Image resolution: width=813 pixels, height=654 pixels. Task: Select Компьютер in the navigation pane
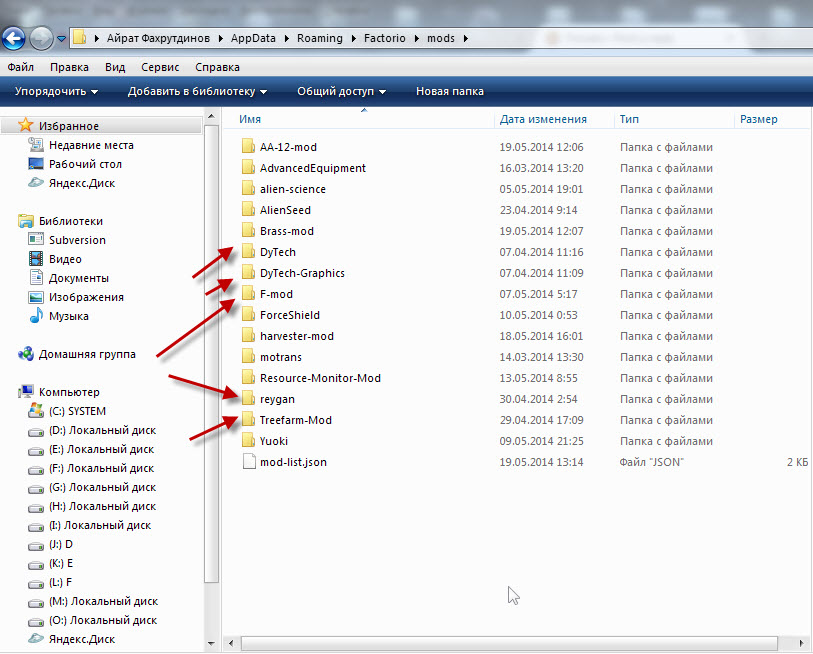(x=69, y=392)
